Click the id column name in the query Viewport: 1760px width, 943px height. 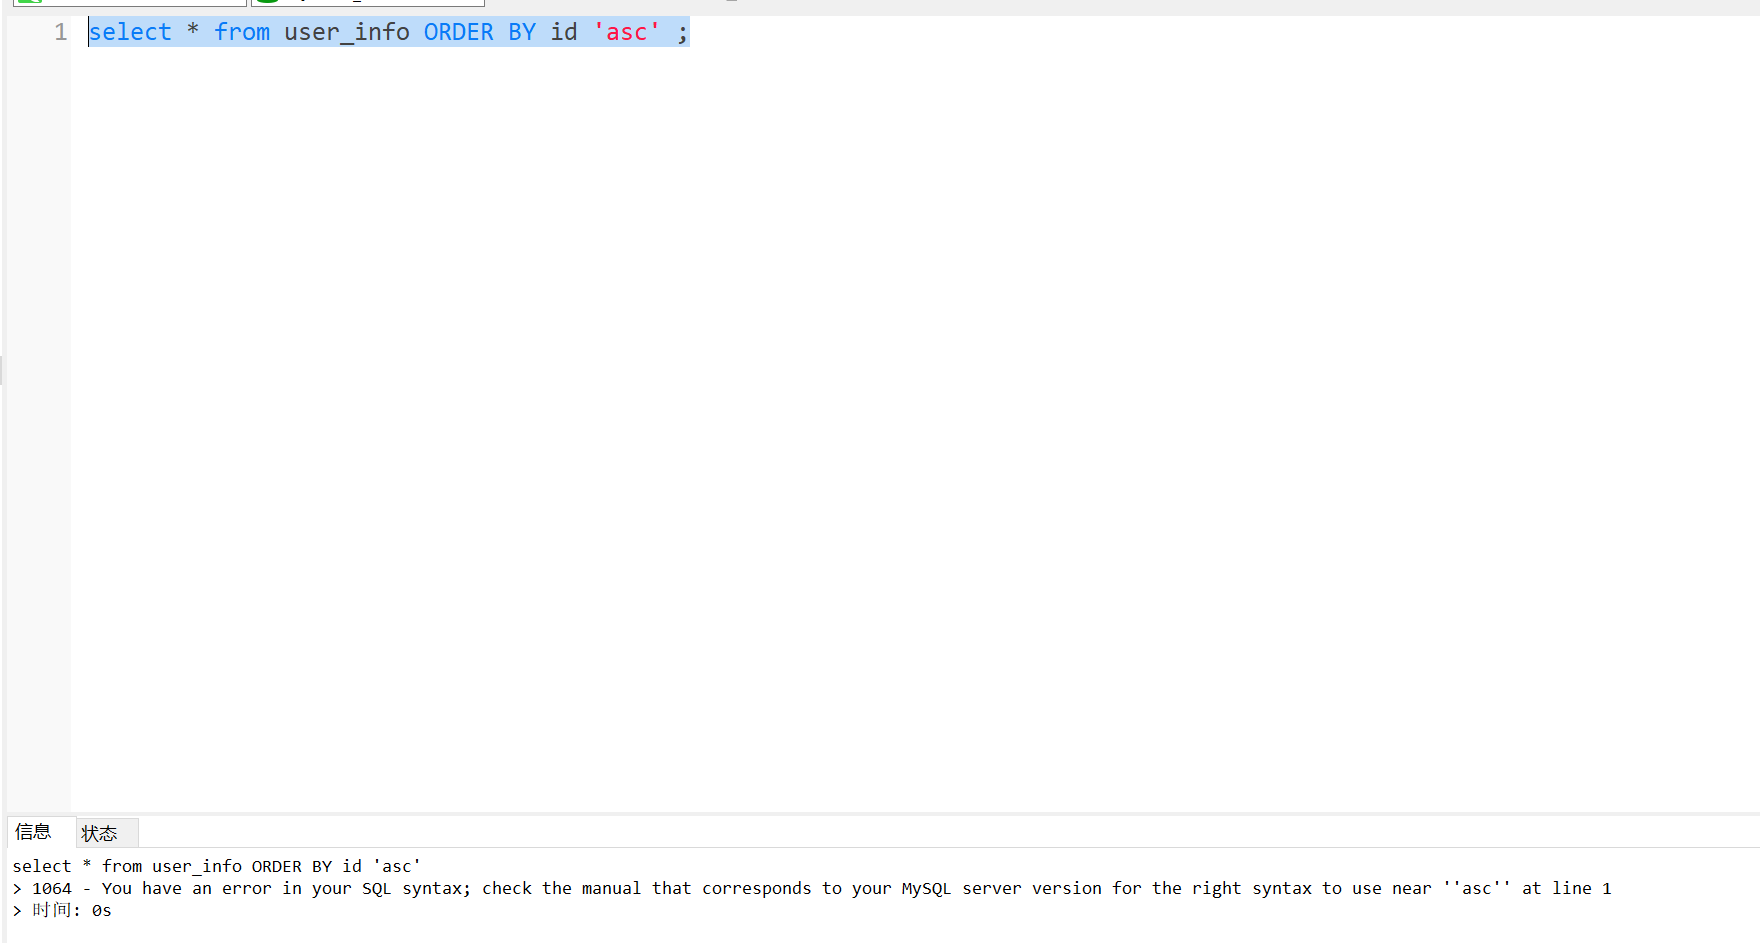click(x=564, y=33)
